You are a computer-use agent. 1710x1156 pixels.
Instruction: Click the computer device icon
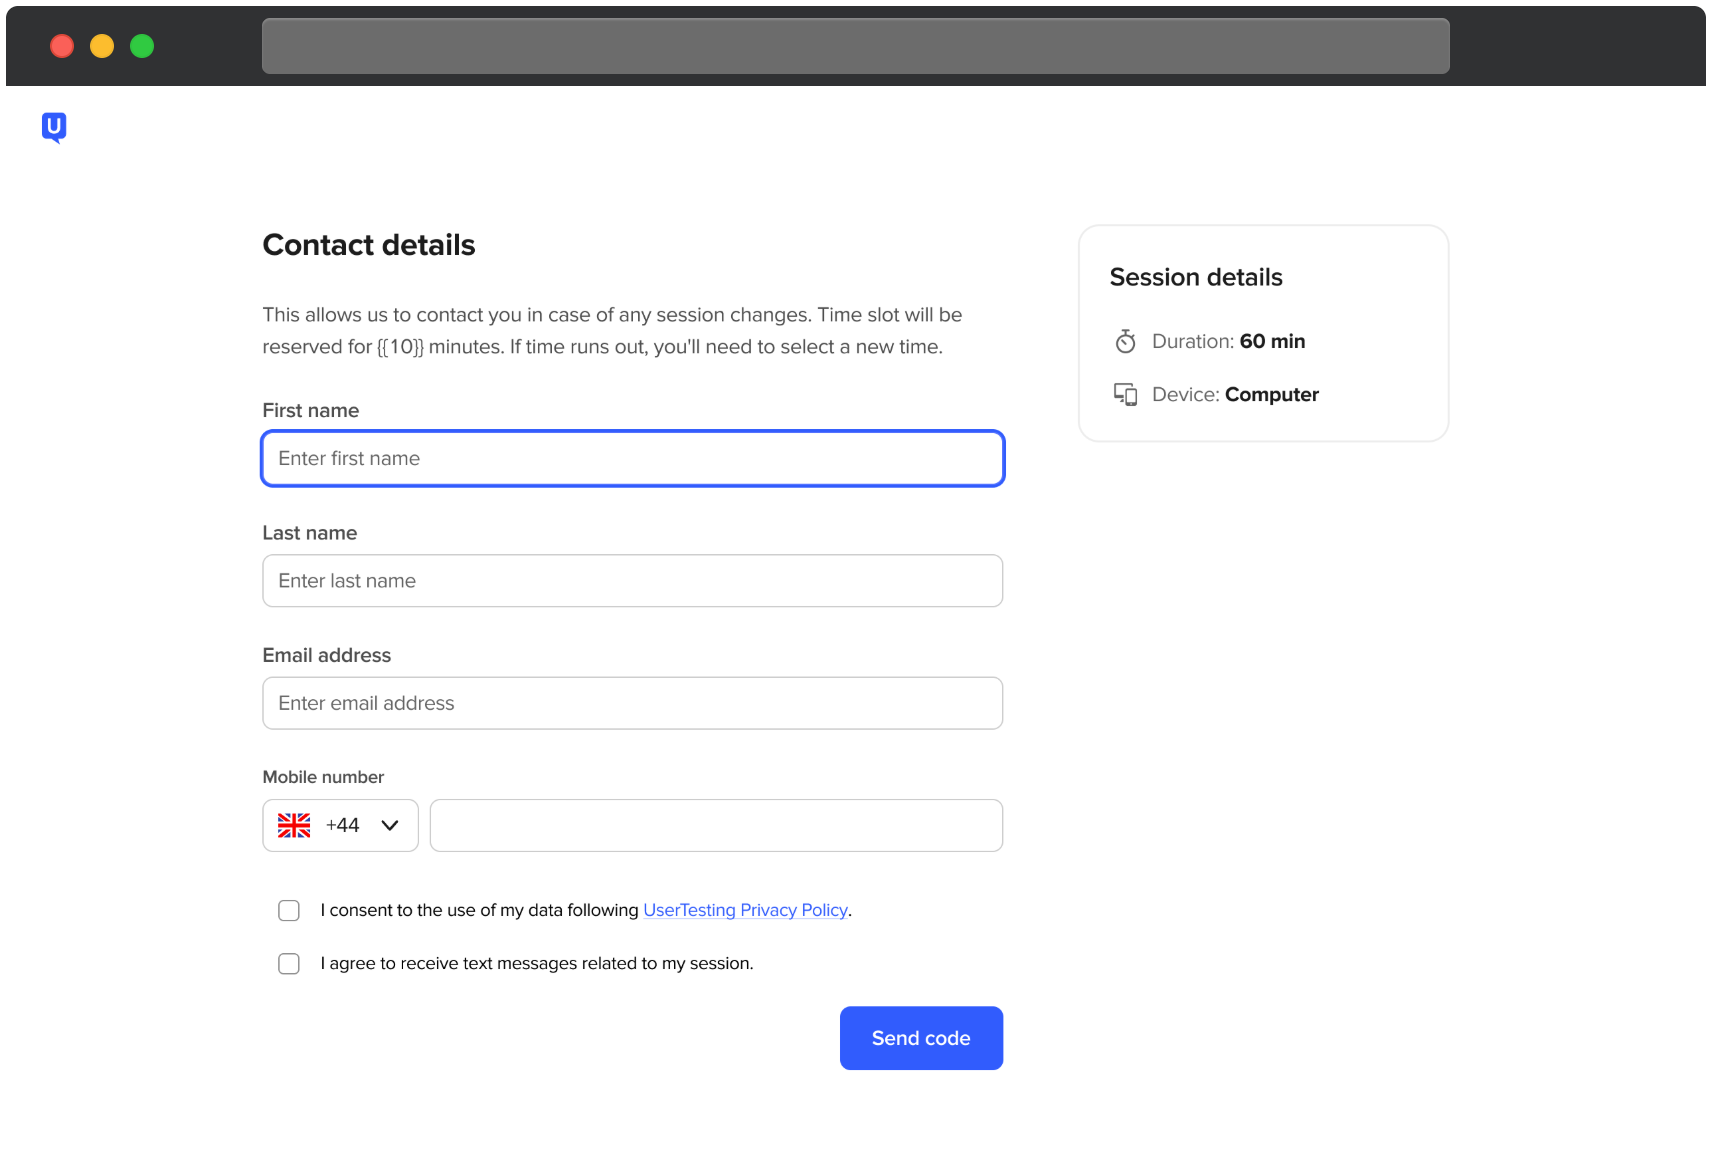(x=1125, y=394)
